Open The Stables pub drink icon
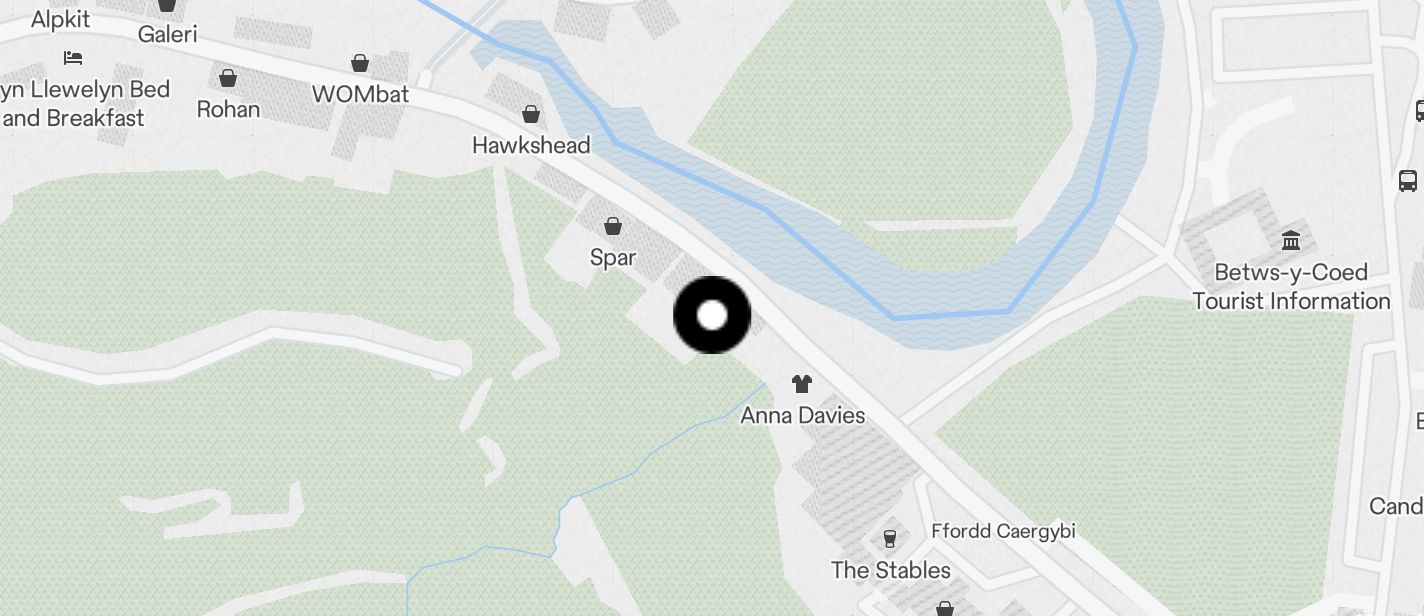 click(x=889, y=539)
